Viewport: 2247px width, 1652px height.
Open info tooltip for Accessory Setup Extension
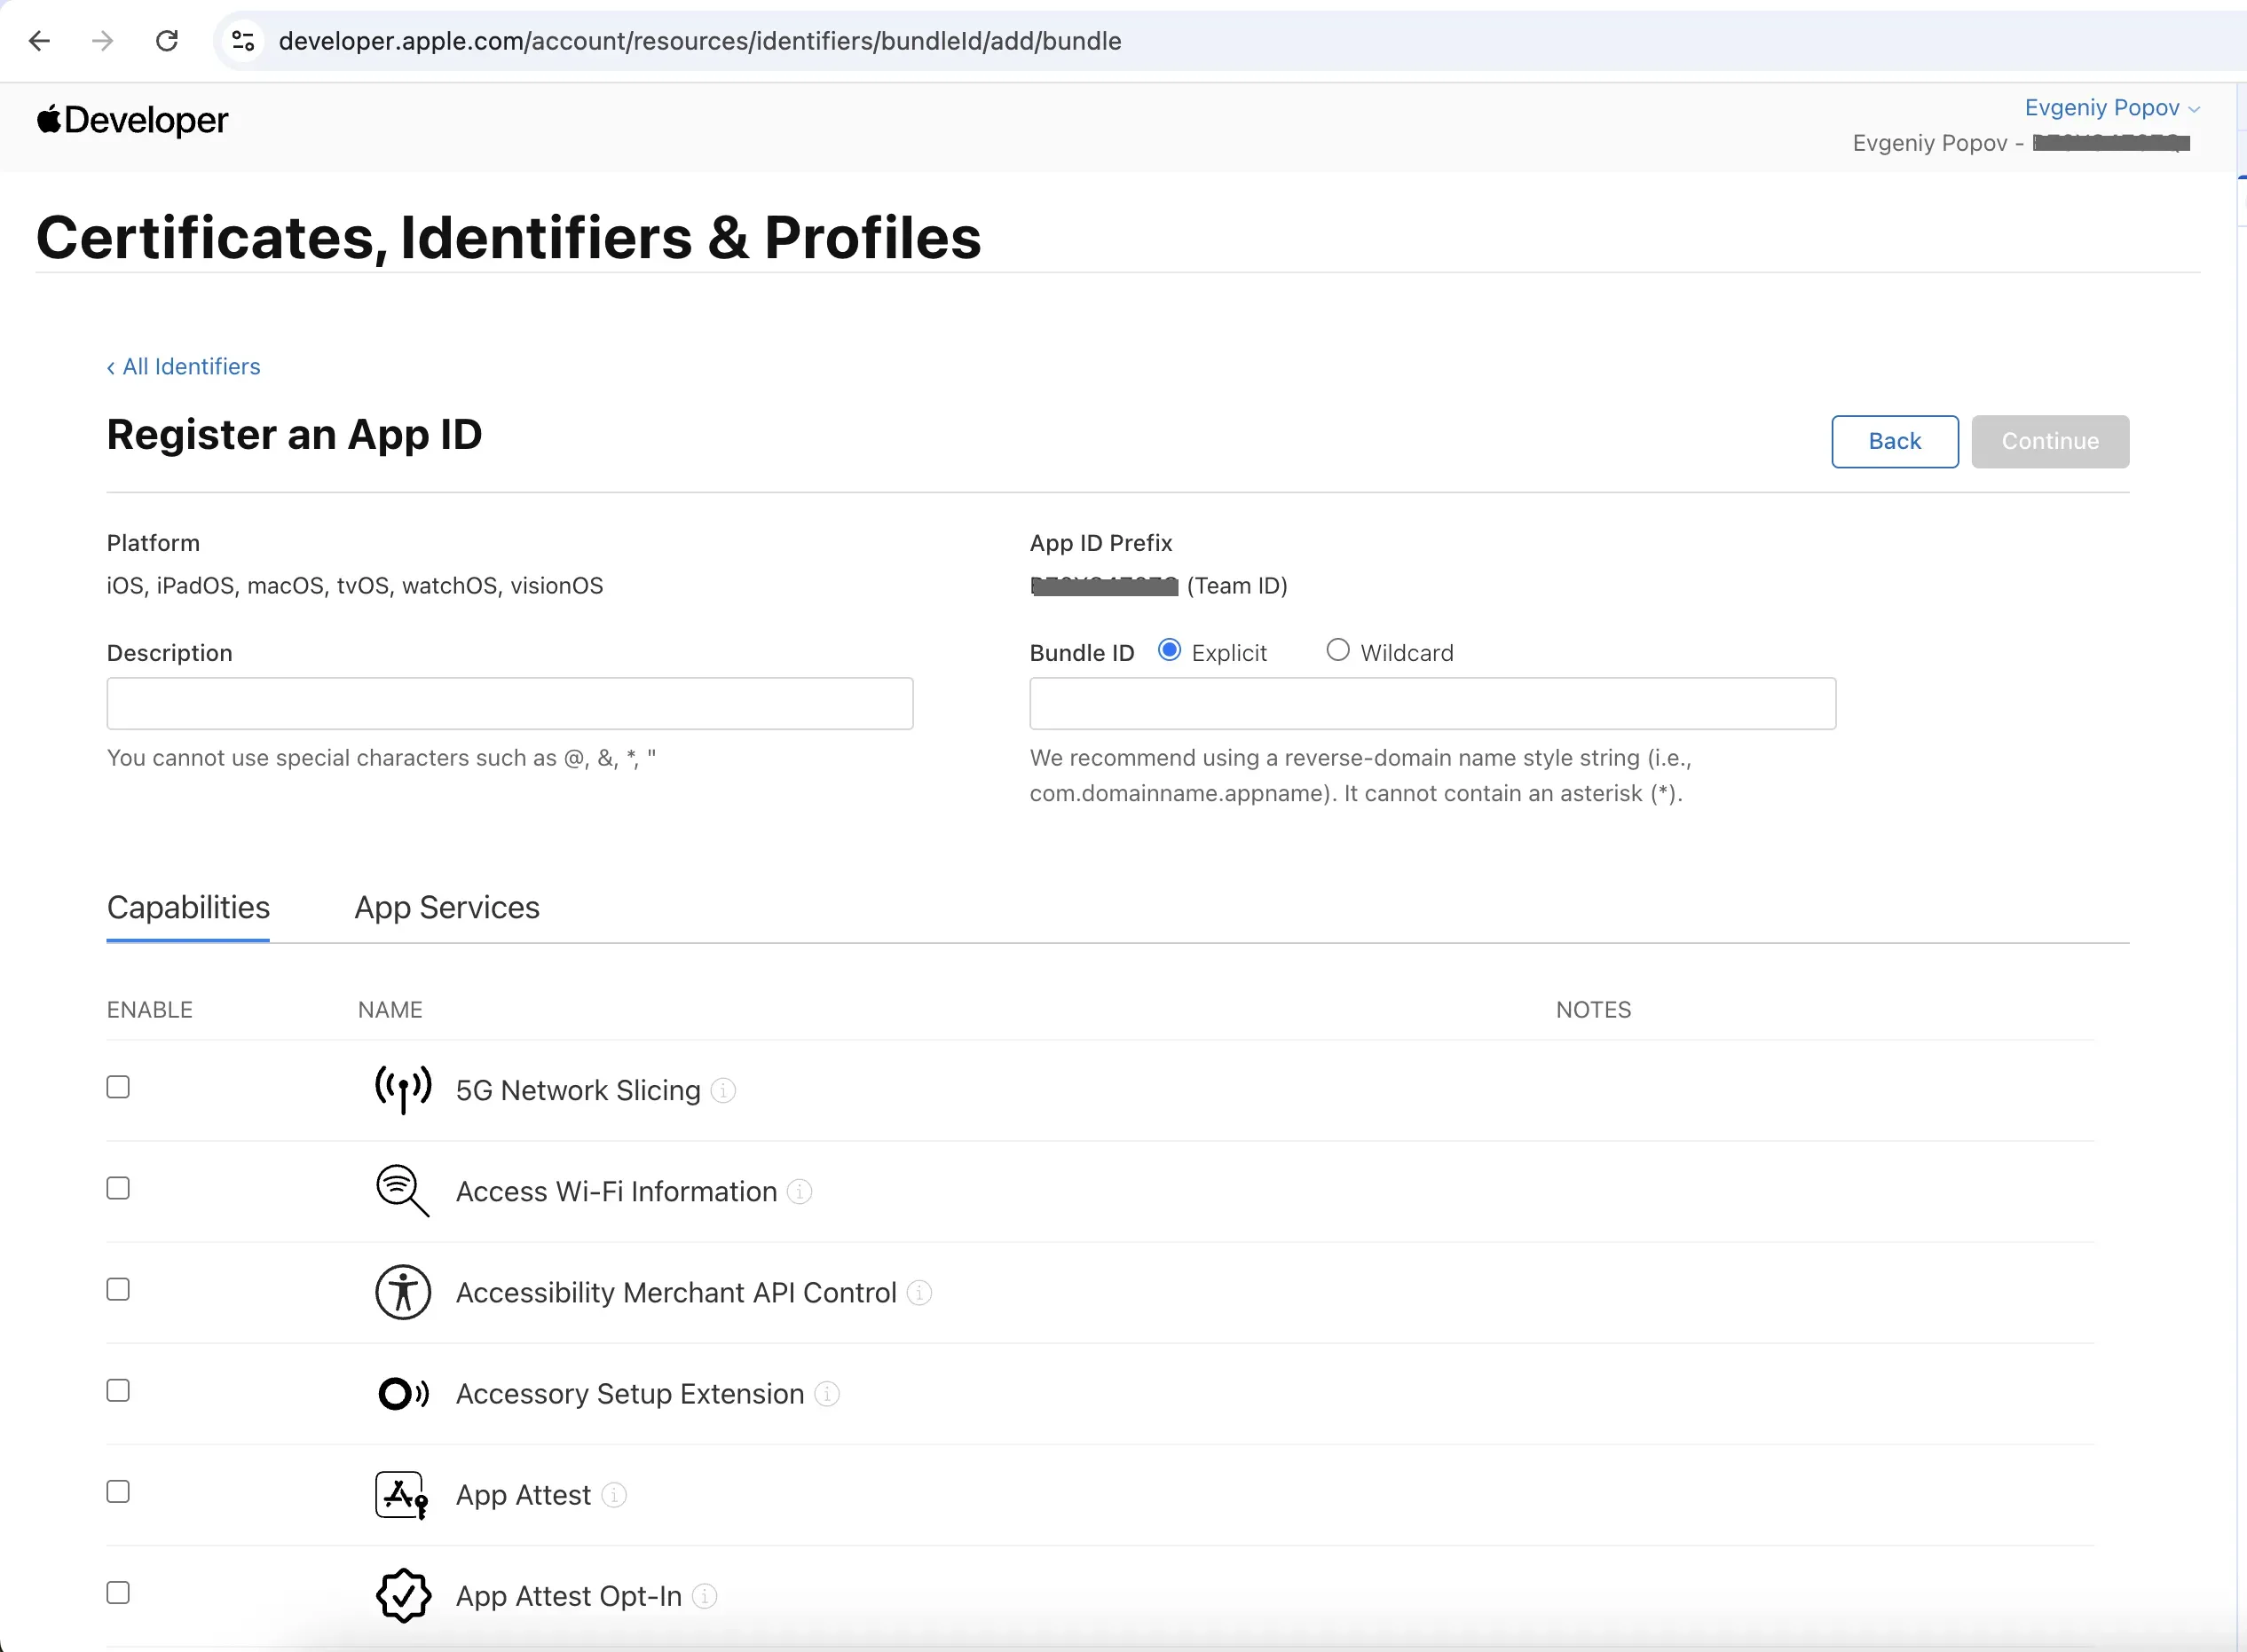point(827,1393)
